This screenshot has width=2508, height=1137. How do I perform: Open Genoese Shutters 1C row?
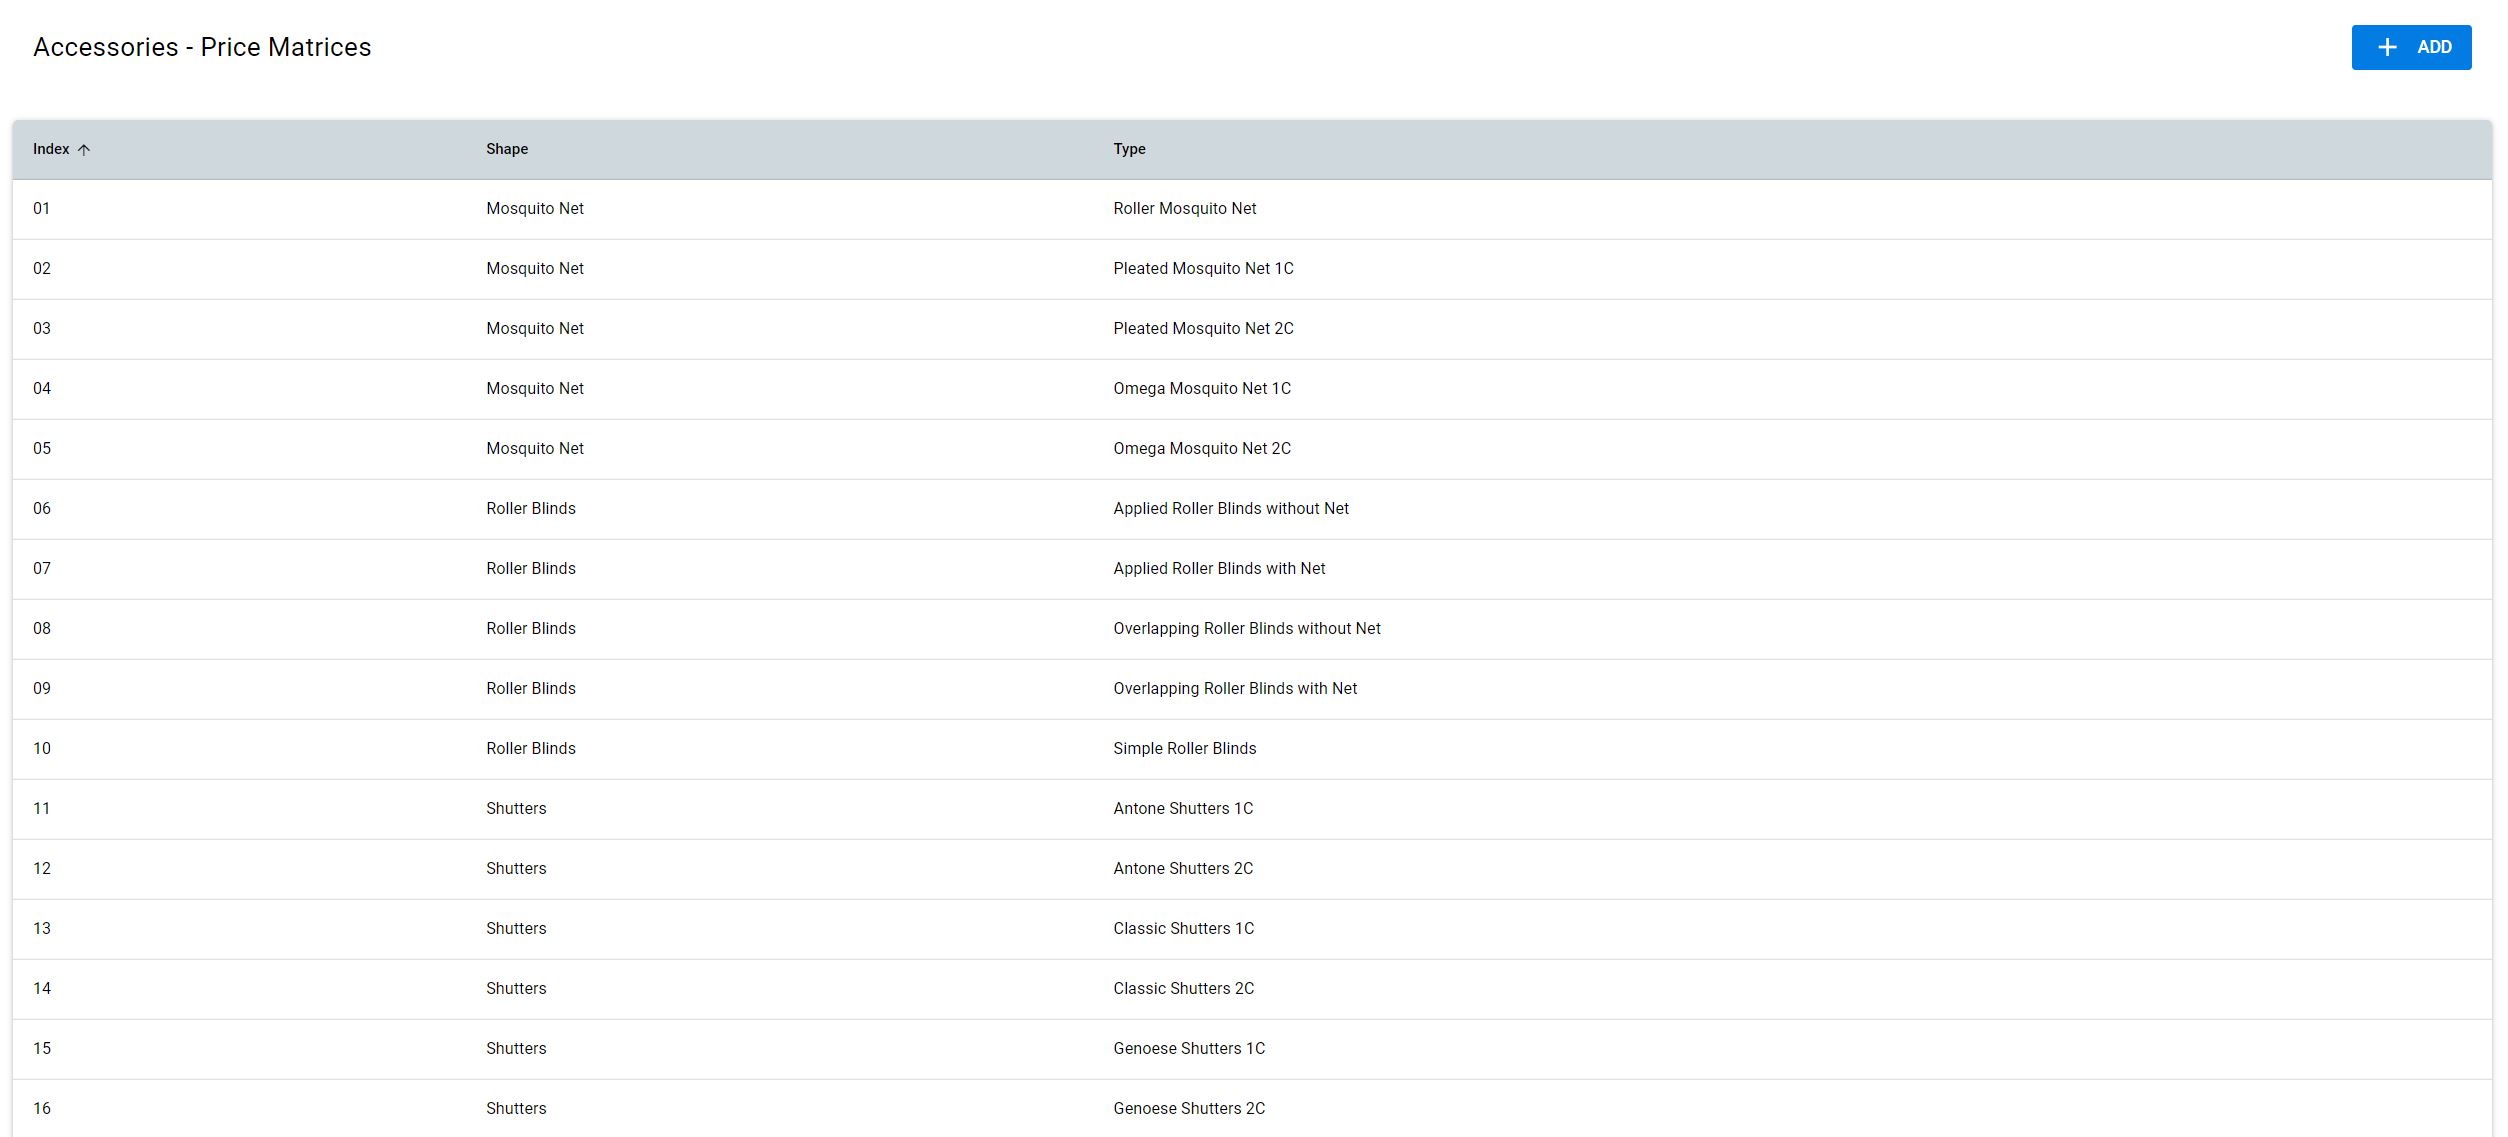1188,1049
